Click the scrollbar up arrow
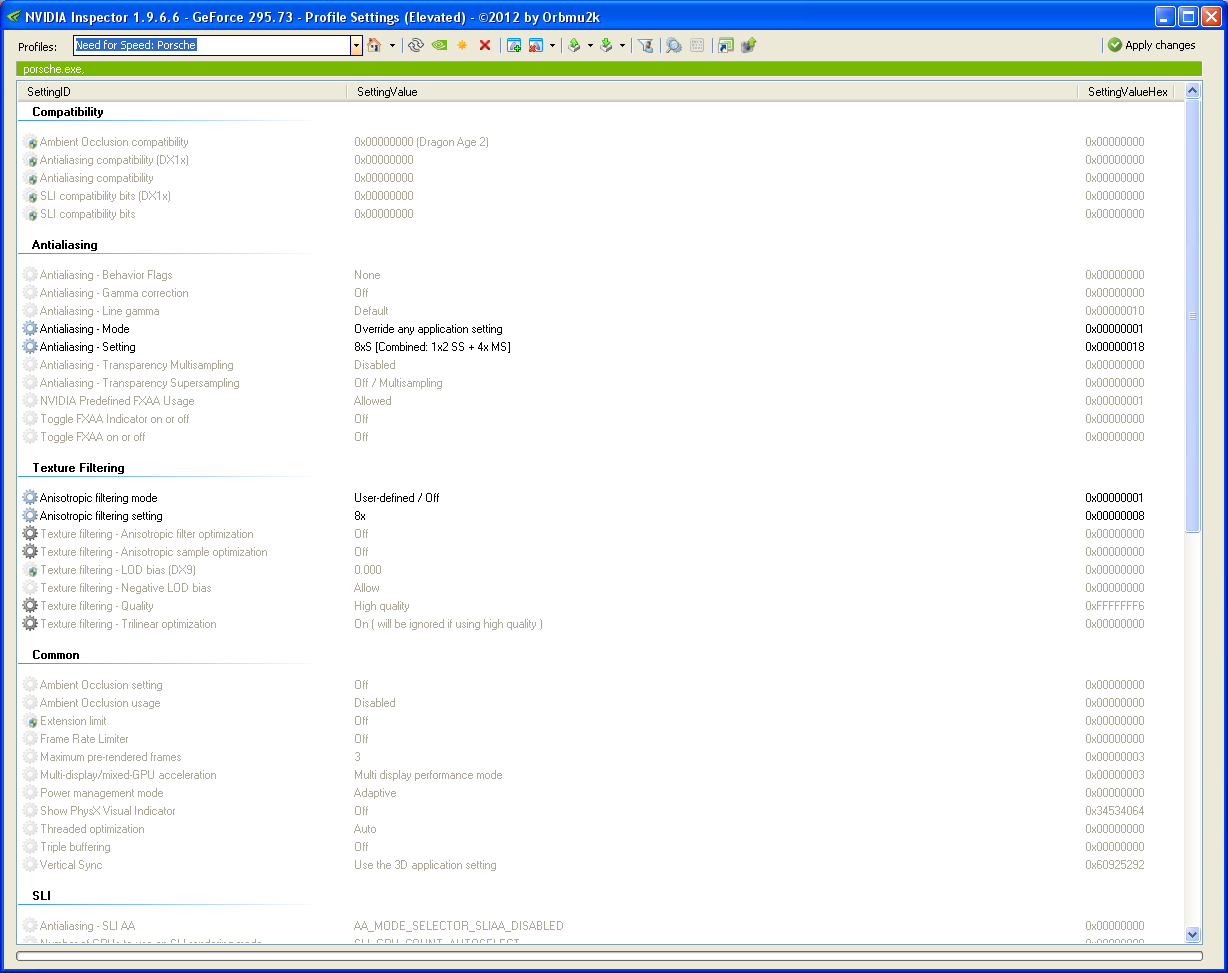 1192,91
